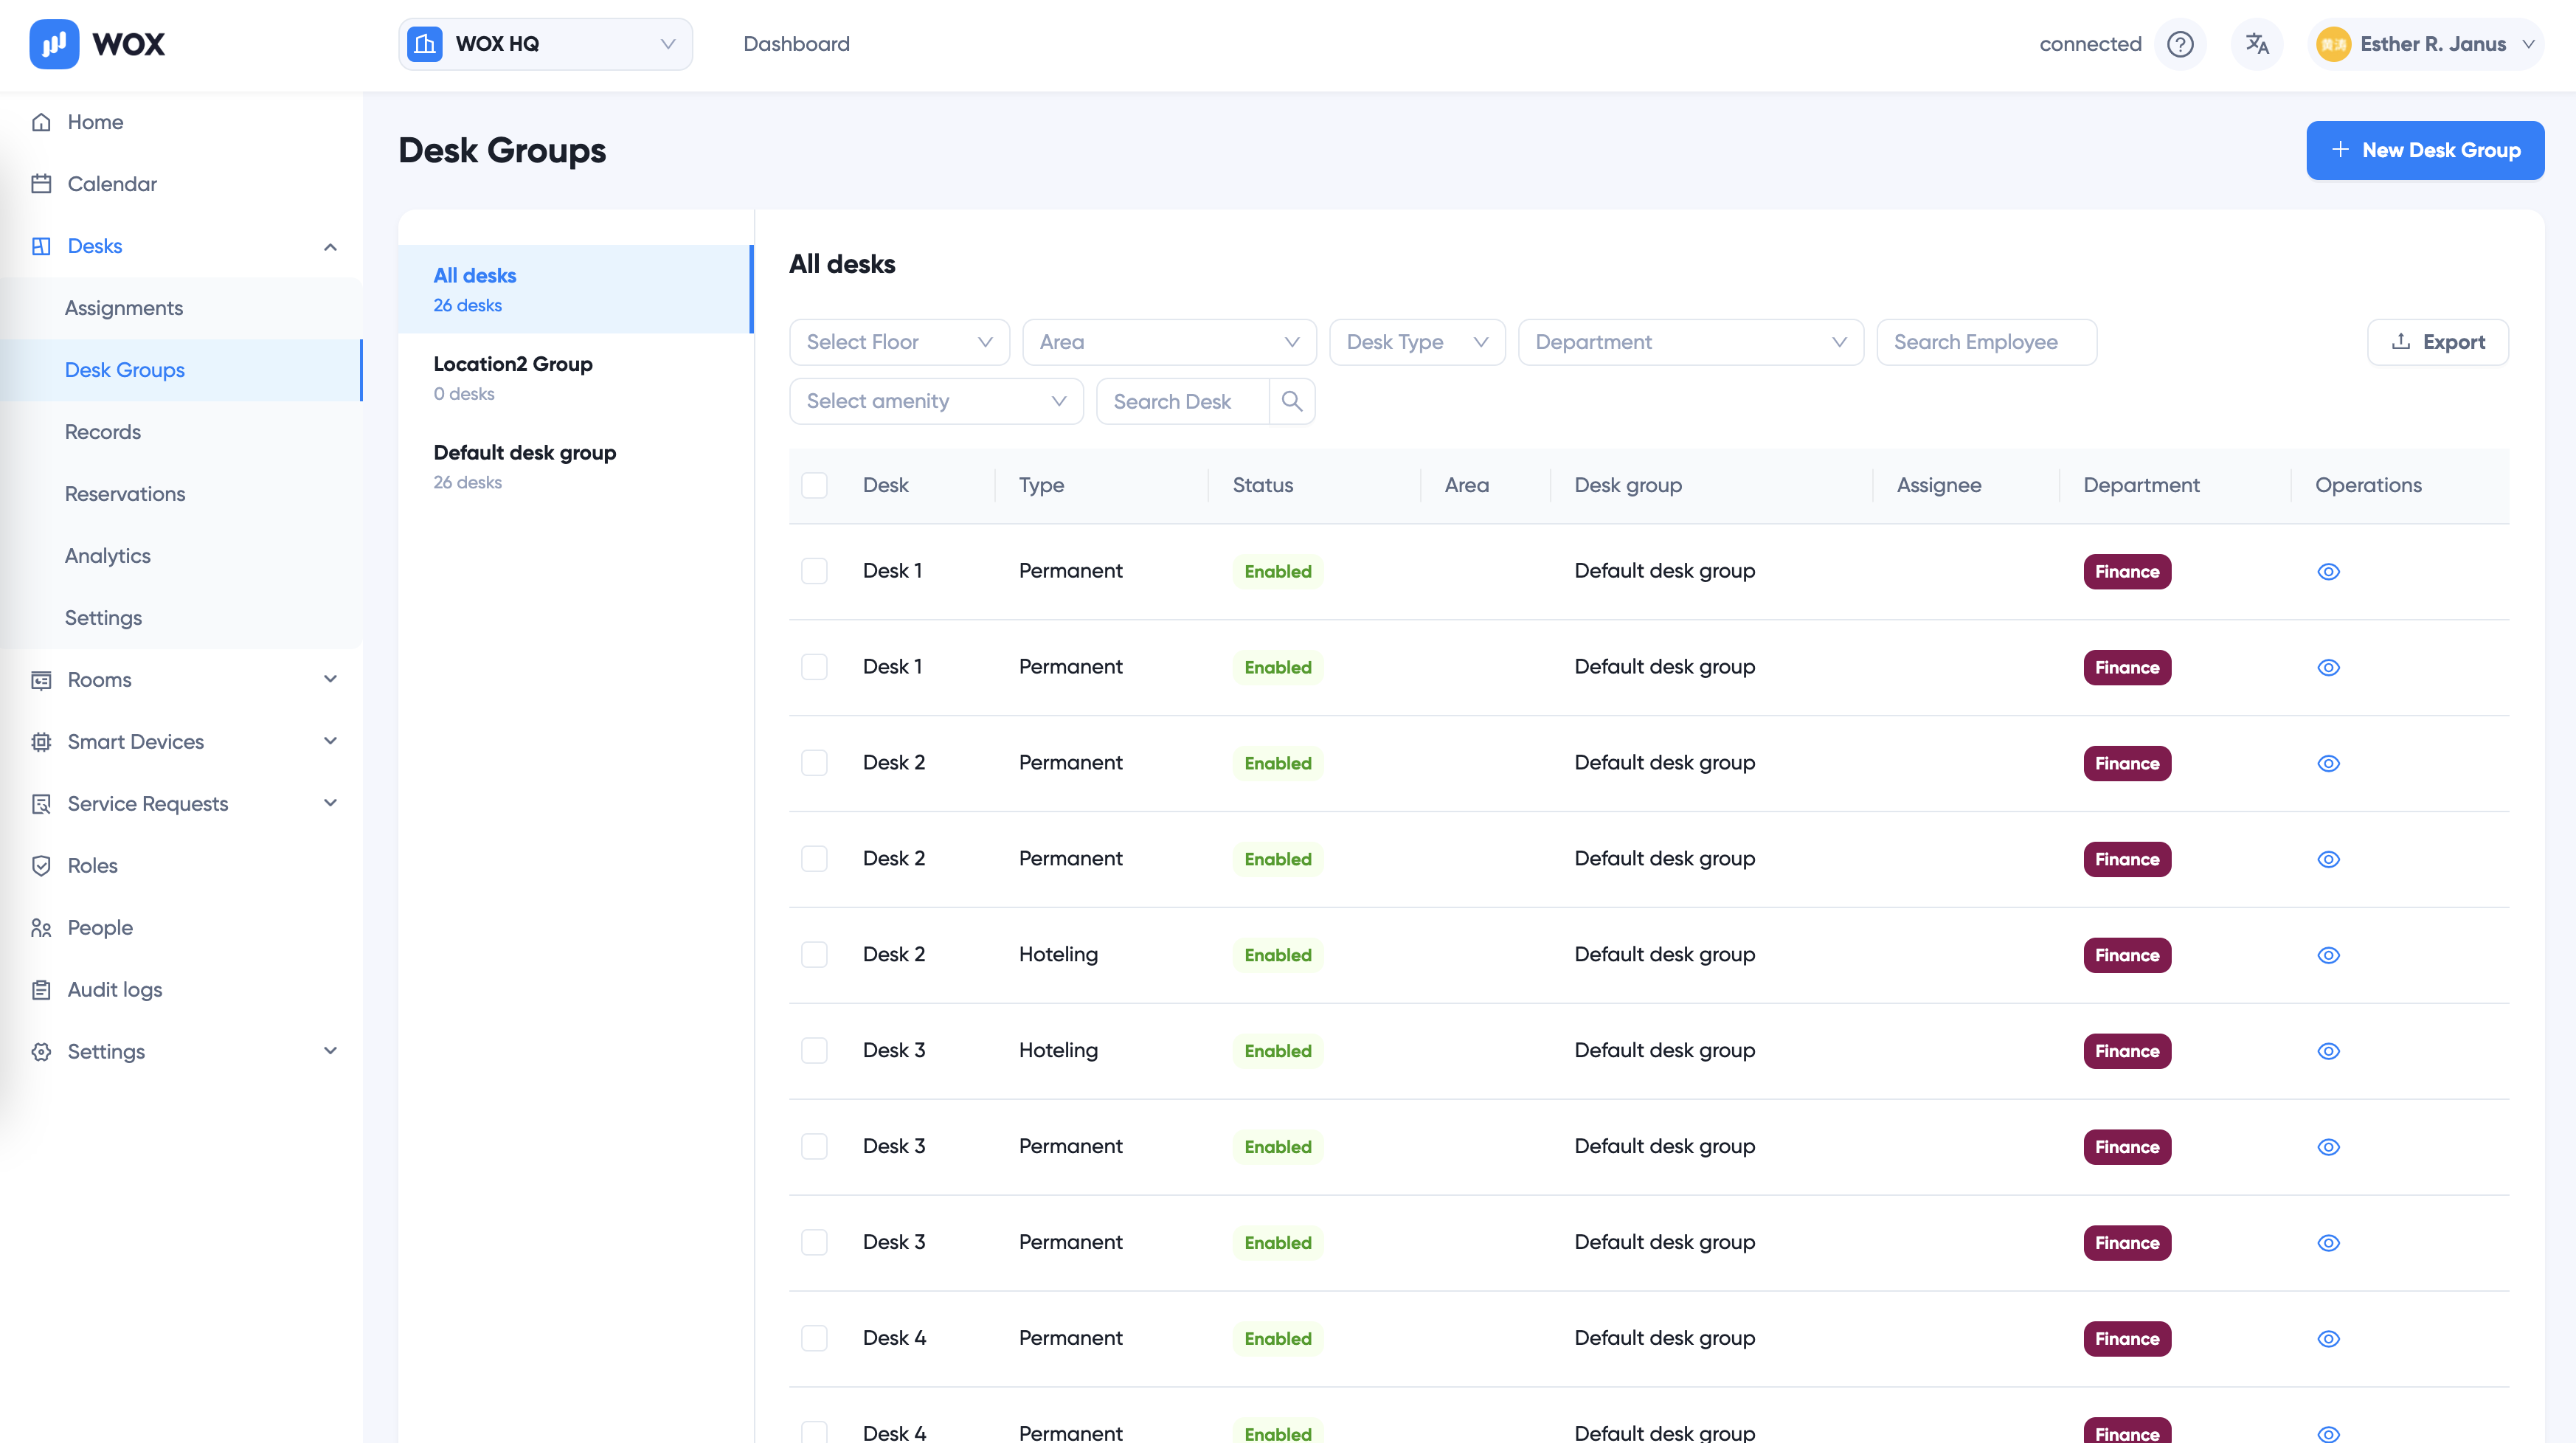The height and width of the screenshot is (1443, 2576).
Task: Click the connected status text
Action: click(2090, 44)
